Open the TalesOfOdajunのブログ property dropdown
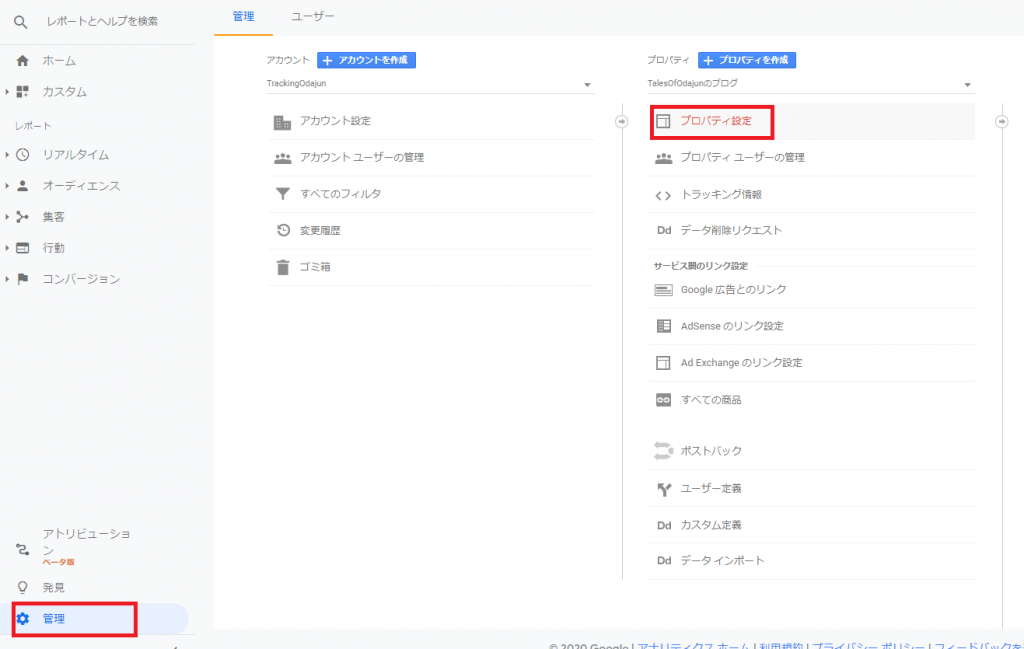Image resolution: width=1024 pixels, height=649 pixels. pyautogui.click(x=810, y=84)
